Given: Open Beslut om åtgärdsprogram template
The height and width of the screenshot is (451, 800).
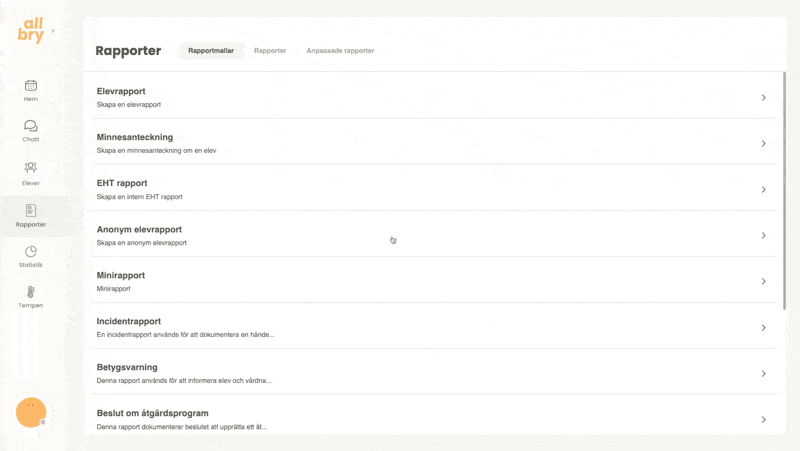Looking at the screenshot, I should [152, 413].
